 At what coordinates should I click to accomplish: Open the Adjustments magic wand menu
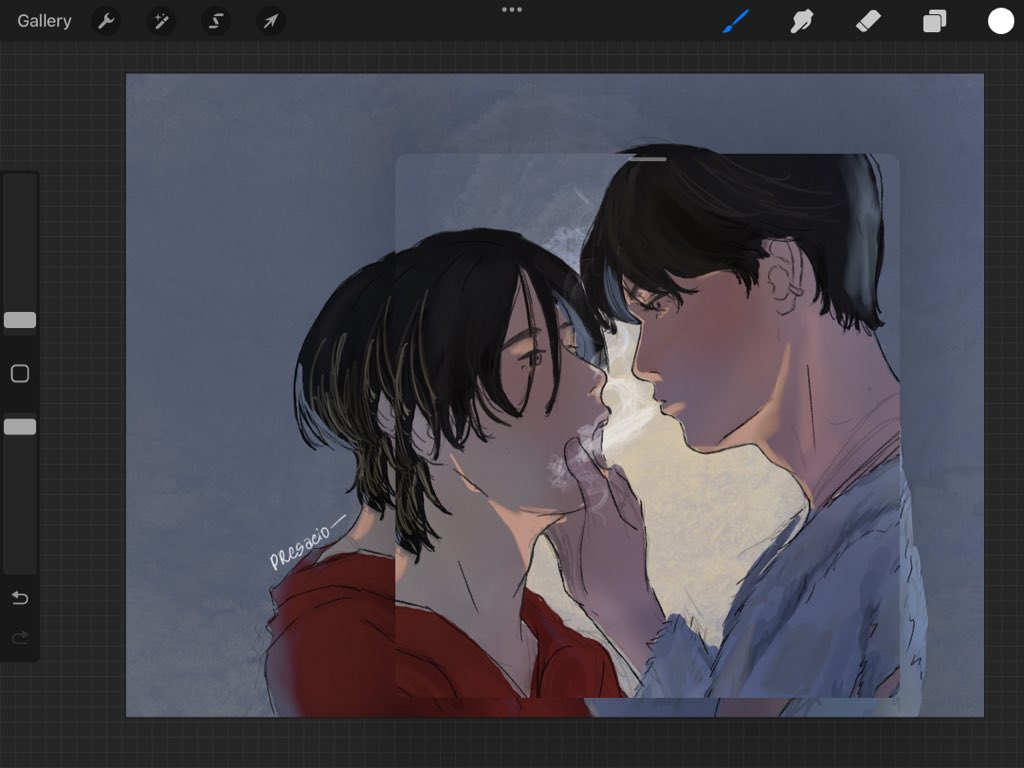[x=161, y=21]
